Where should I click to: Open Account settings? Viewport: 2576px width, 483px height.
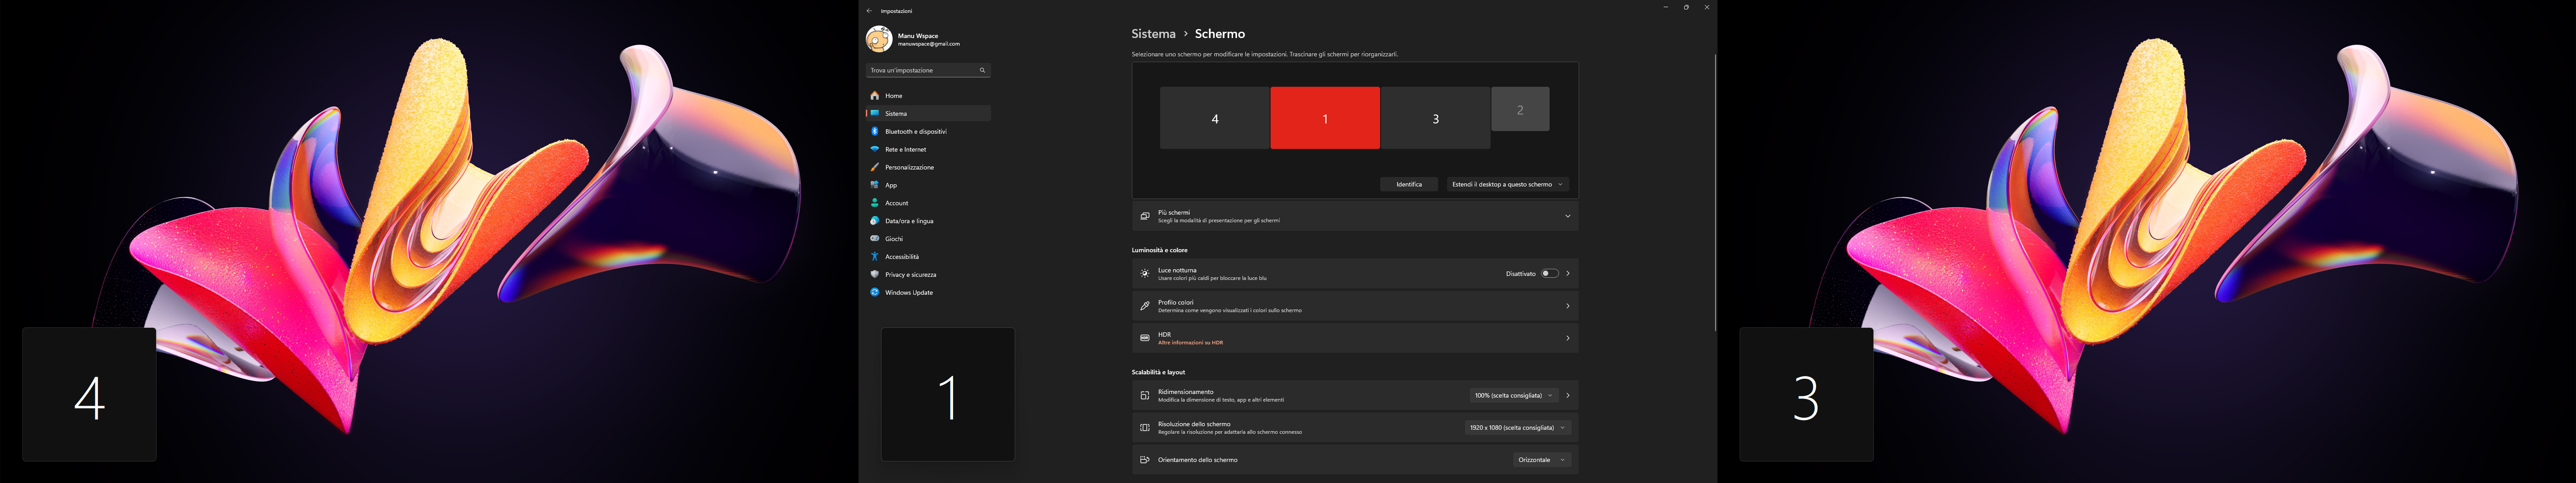coord(928,203)
